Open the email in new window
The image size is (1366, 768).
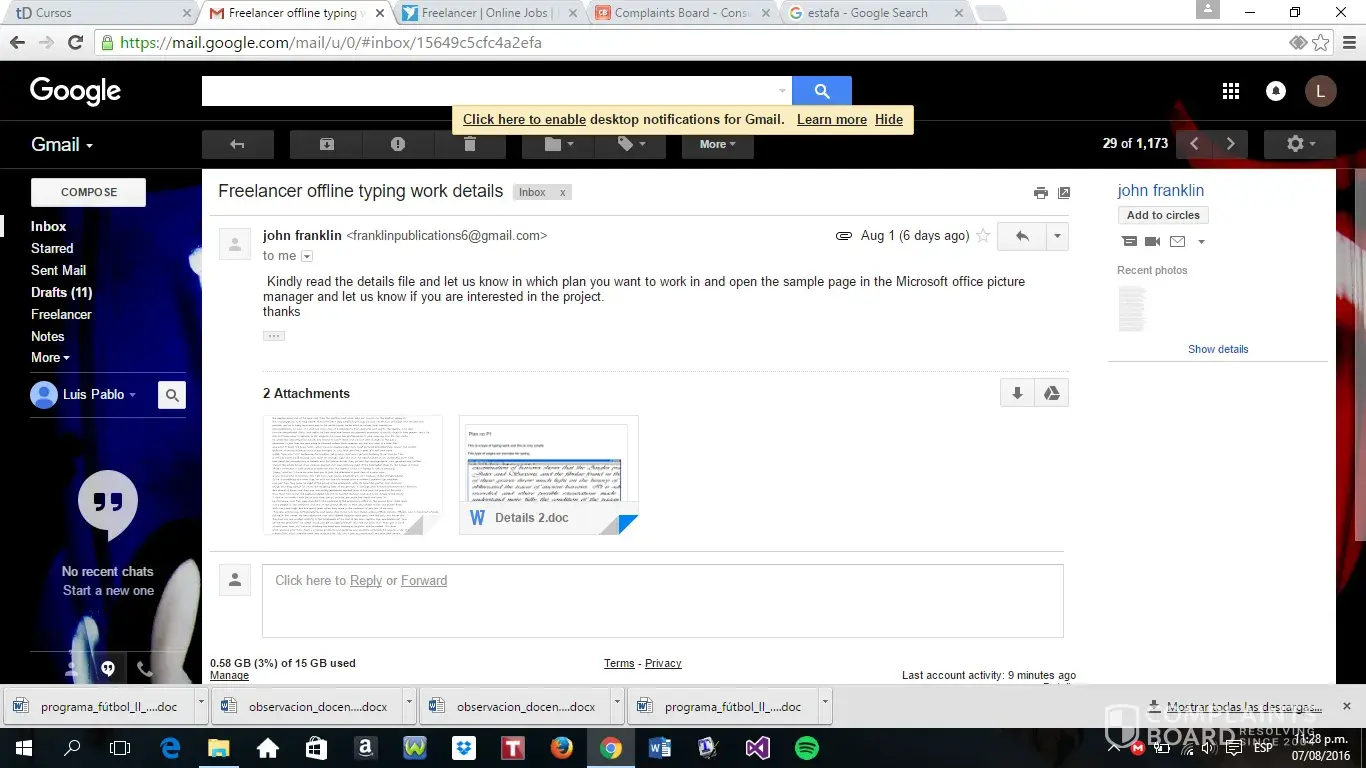point(1063,193)
